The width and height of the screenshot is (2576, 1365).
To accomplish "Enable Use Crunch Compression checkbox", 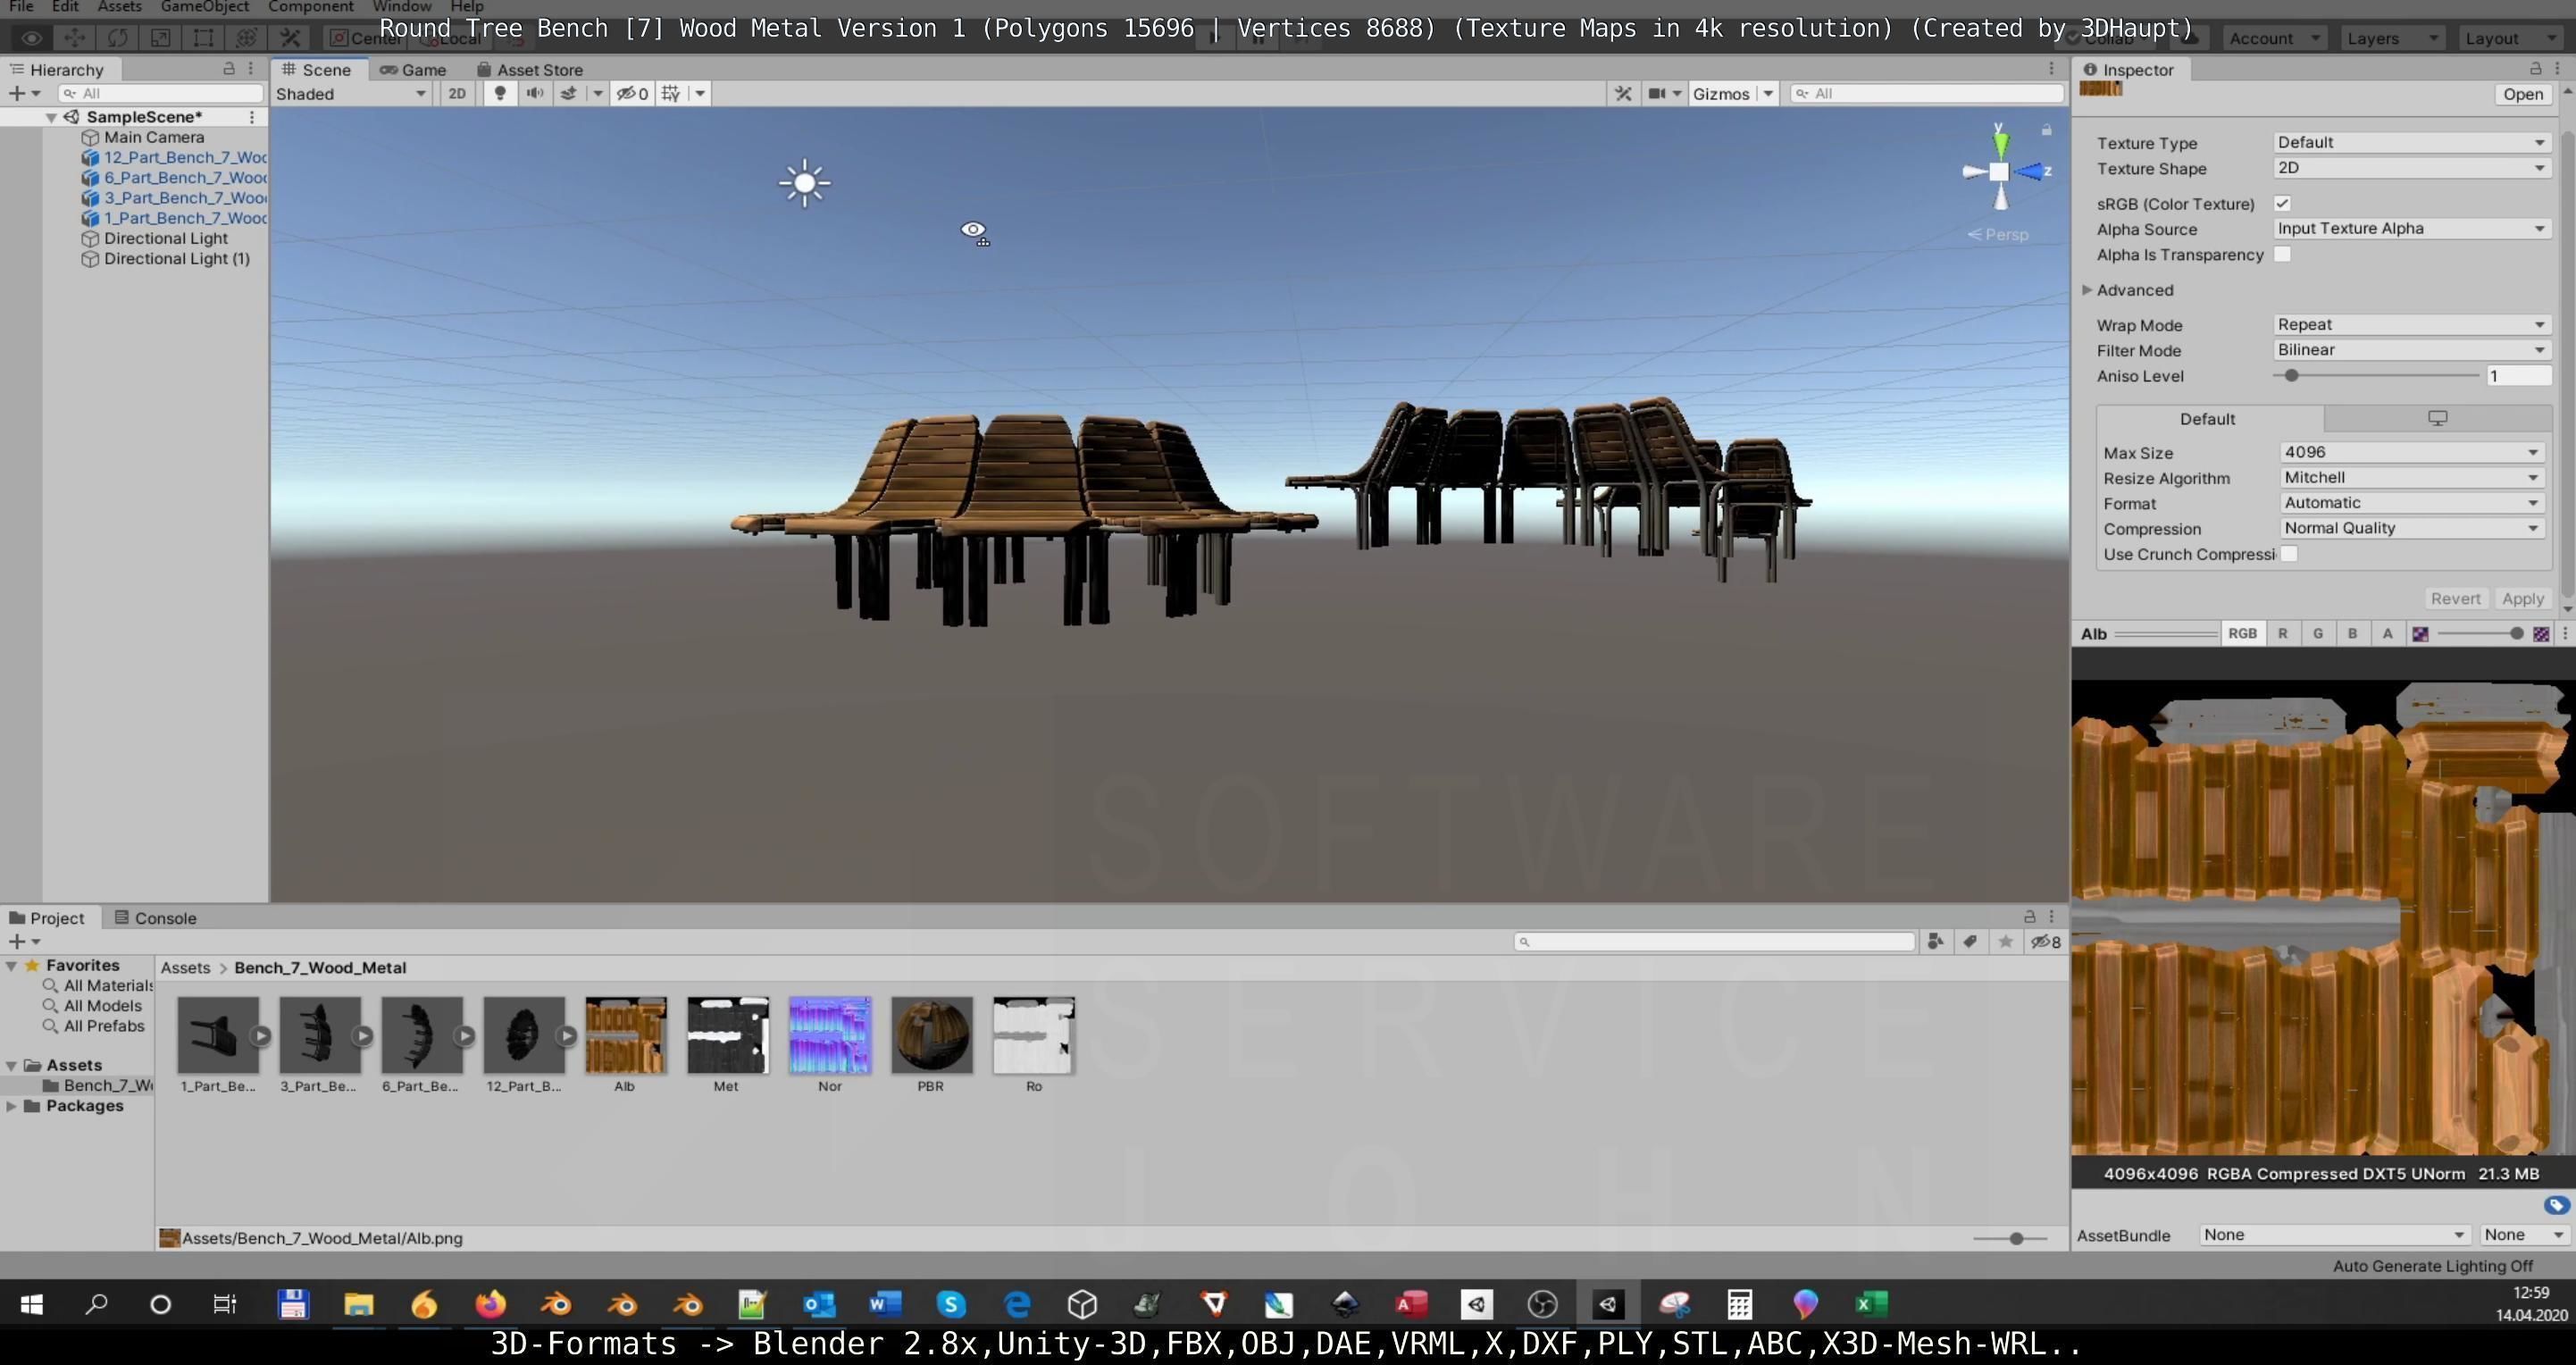I will click(x=2289, y=554).
